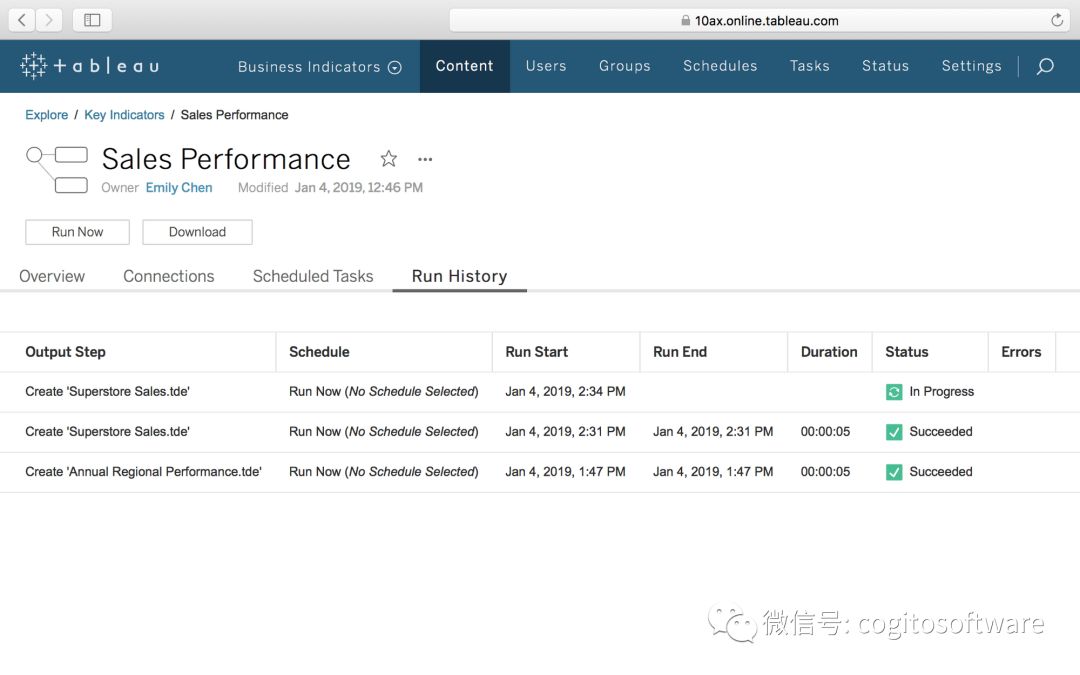Reload the page with the refresh icon
This screenshot has width=1080, height=675.
click(x=1057, y=20)
